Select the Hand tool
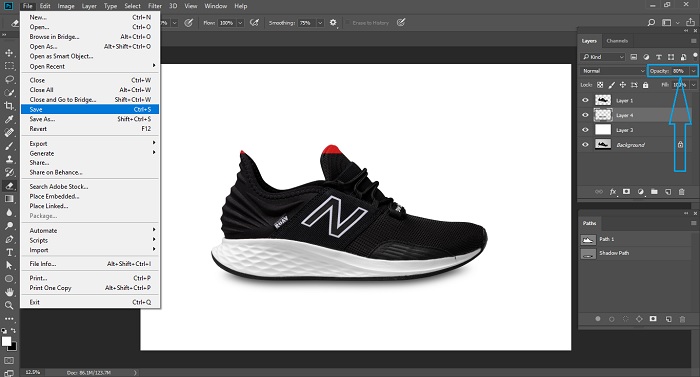The image size is (700, 377). click(x=9, y=292)
